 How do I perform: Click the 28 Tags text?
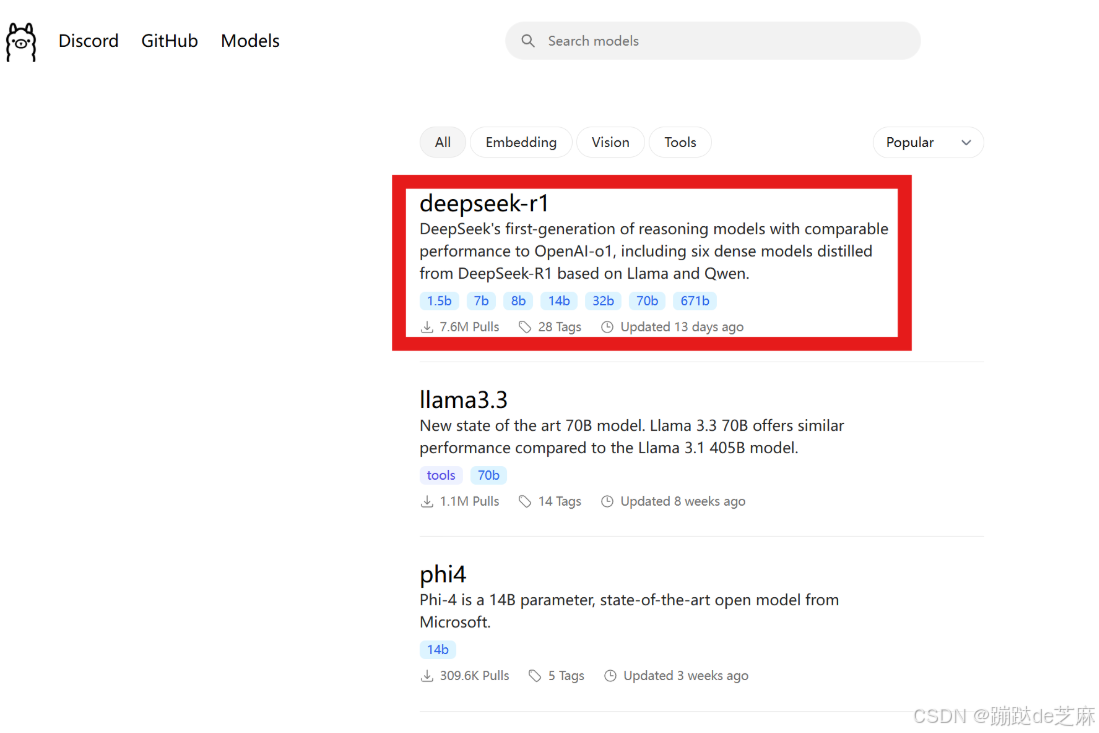point(560,327)
